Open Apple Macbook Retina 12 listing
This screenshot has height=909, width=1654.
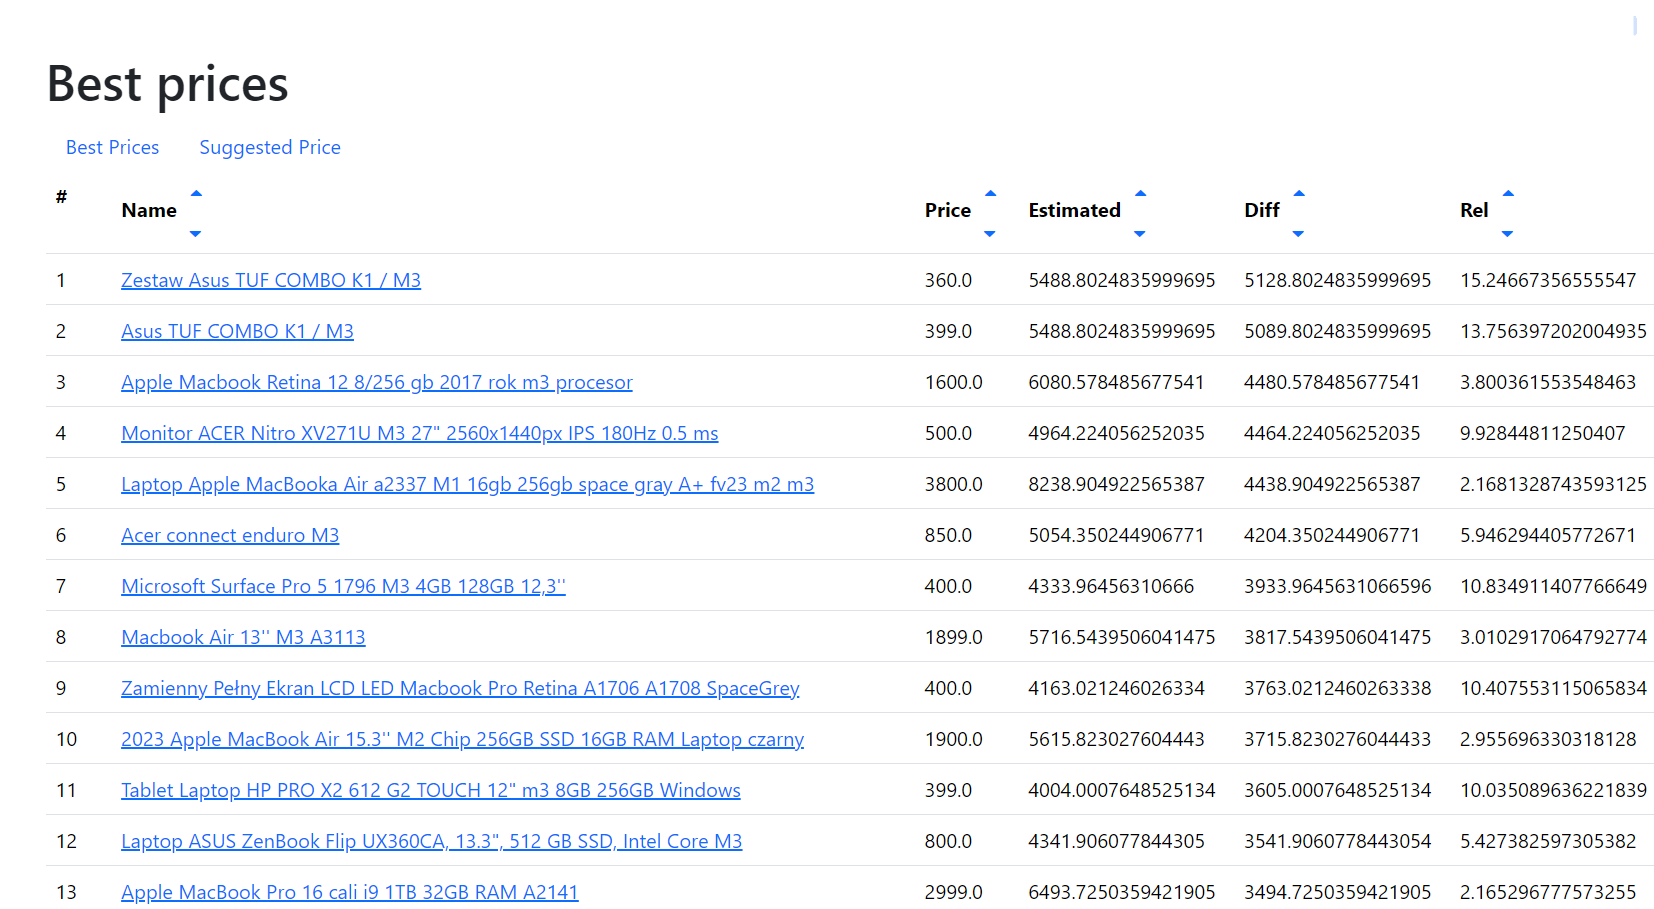coord(377,382)
